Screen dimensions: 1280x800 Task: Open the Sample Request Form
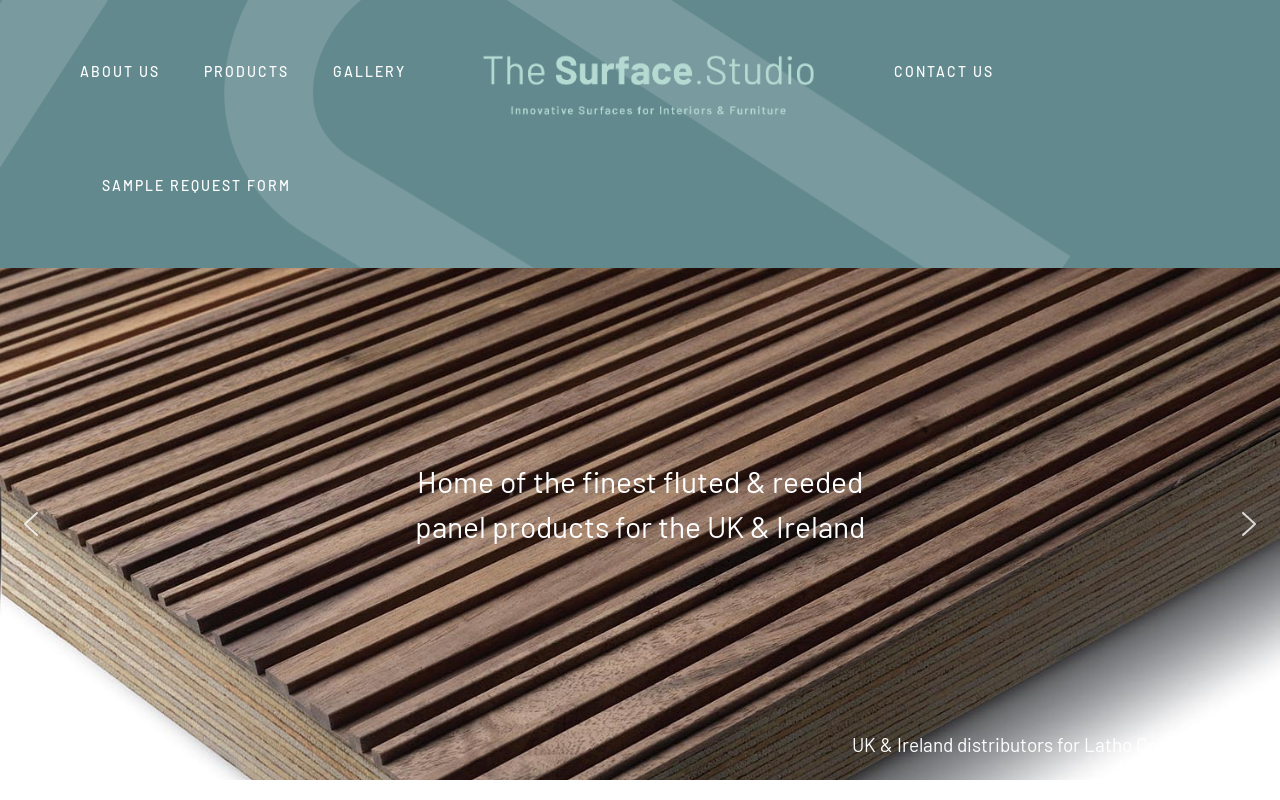pos(196,186)
